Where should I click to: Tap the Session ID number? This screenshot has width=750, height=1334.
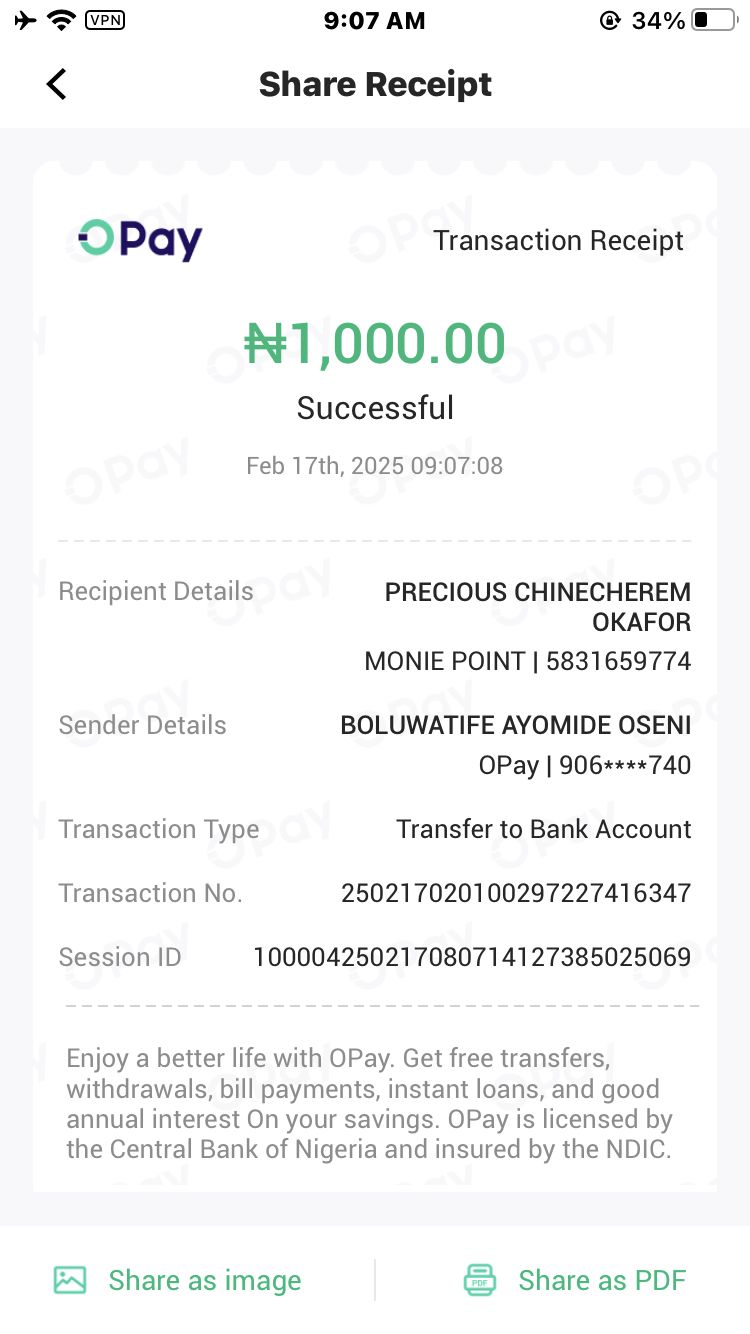click(x=472, y=957)
